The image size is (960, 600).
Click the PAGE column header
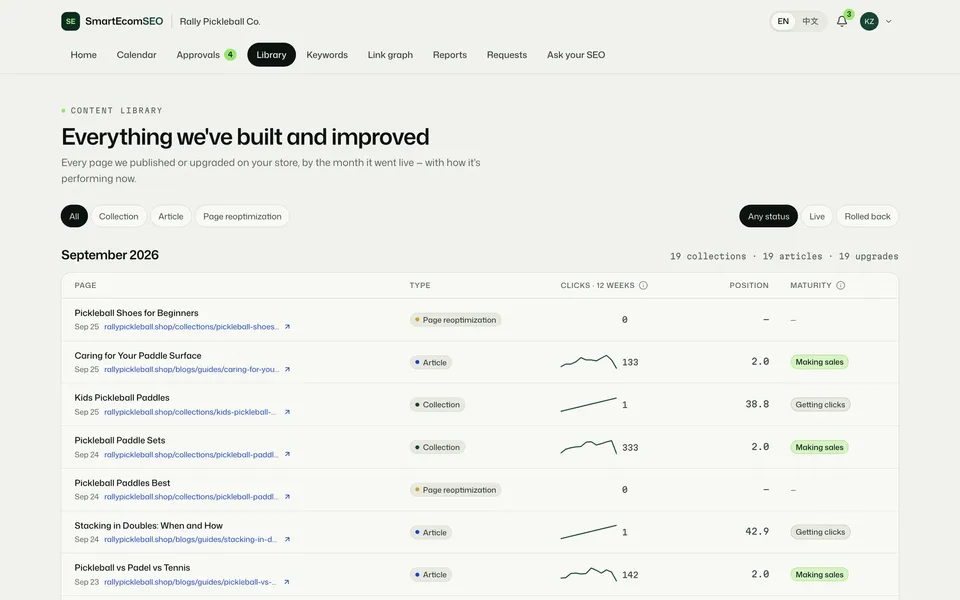click(x=85, y=285)
